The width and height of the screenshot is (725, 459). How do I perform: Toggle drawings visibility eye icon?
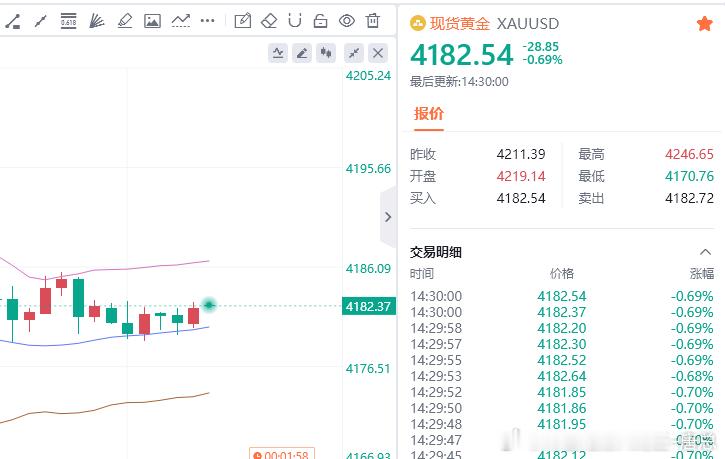347,21
